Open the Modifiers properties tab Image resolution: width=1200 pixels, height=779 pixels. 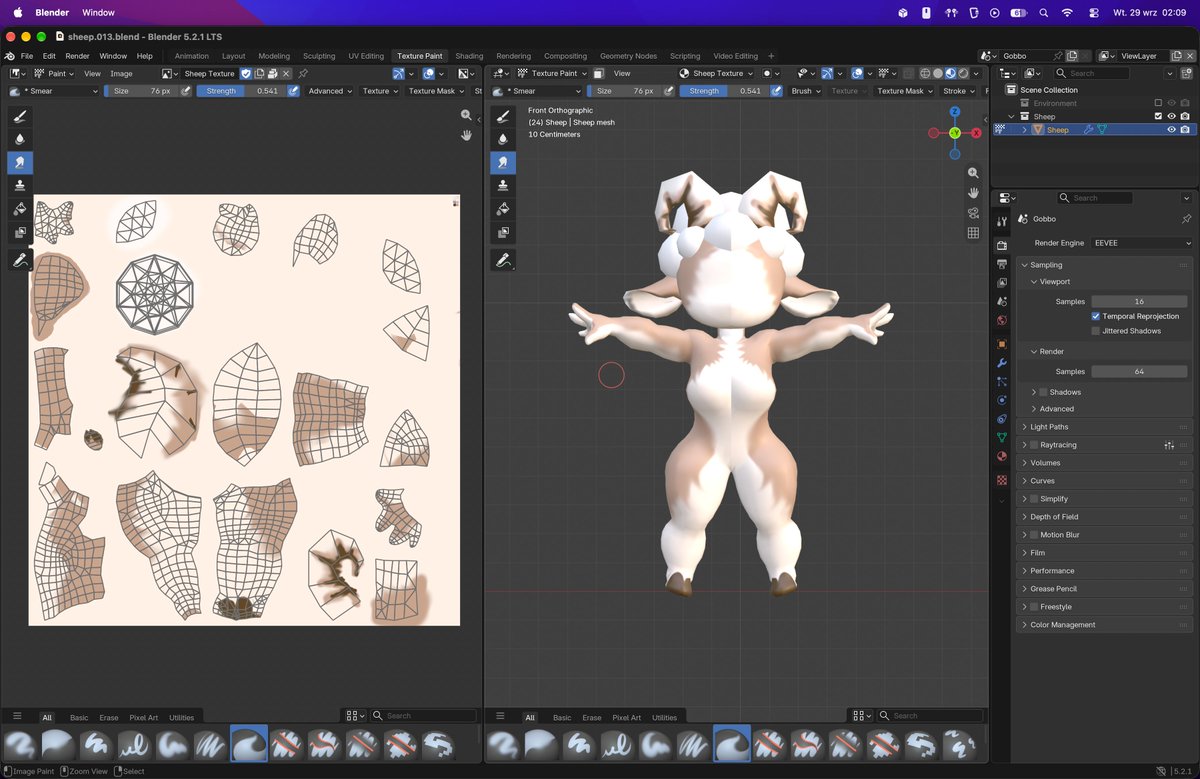click(1002, 363)
